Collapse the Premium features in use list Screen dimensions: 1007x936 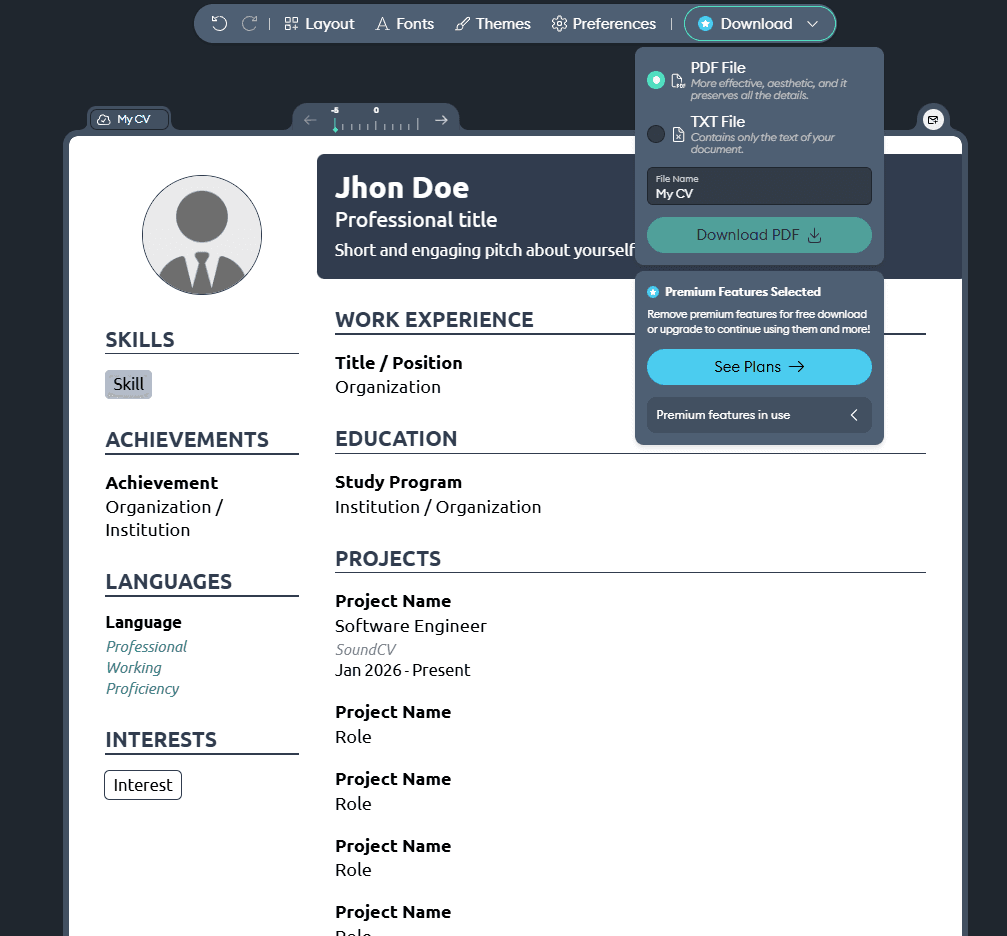click(x=854, y=414)
